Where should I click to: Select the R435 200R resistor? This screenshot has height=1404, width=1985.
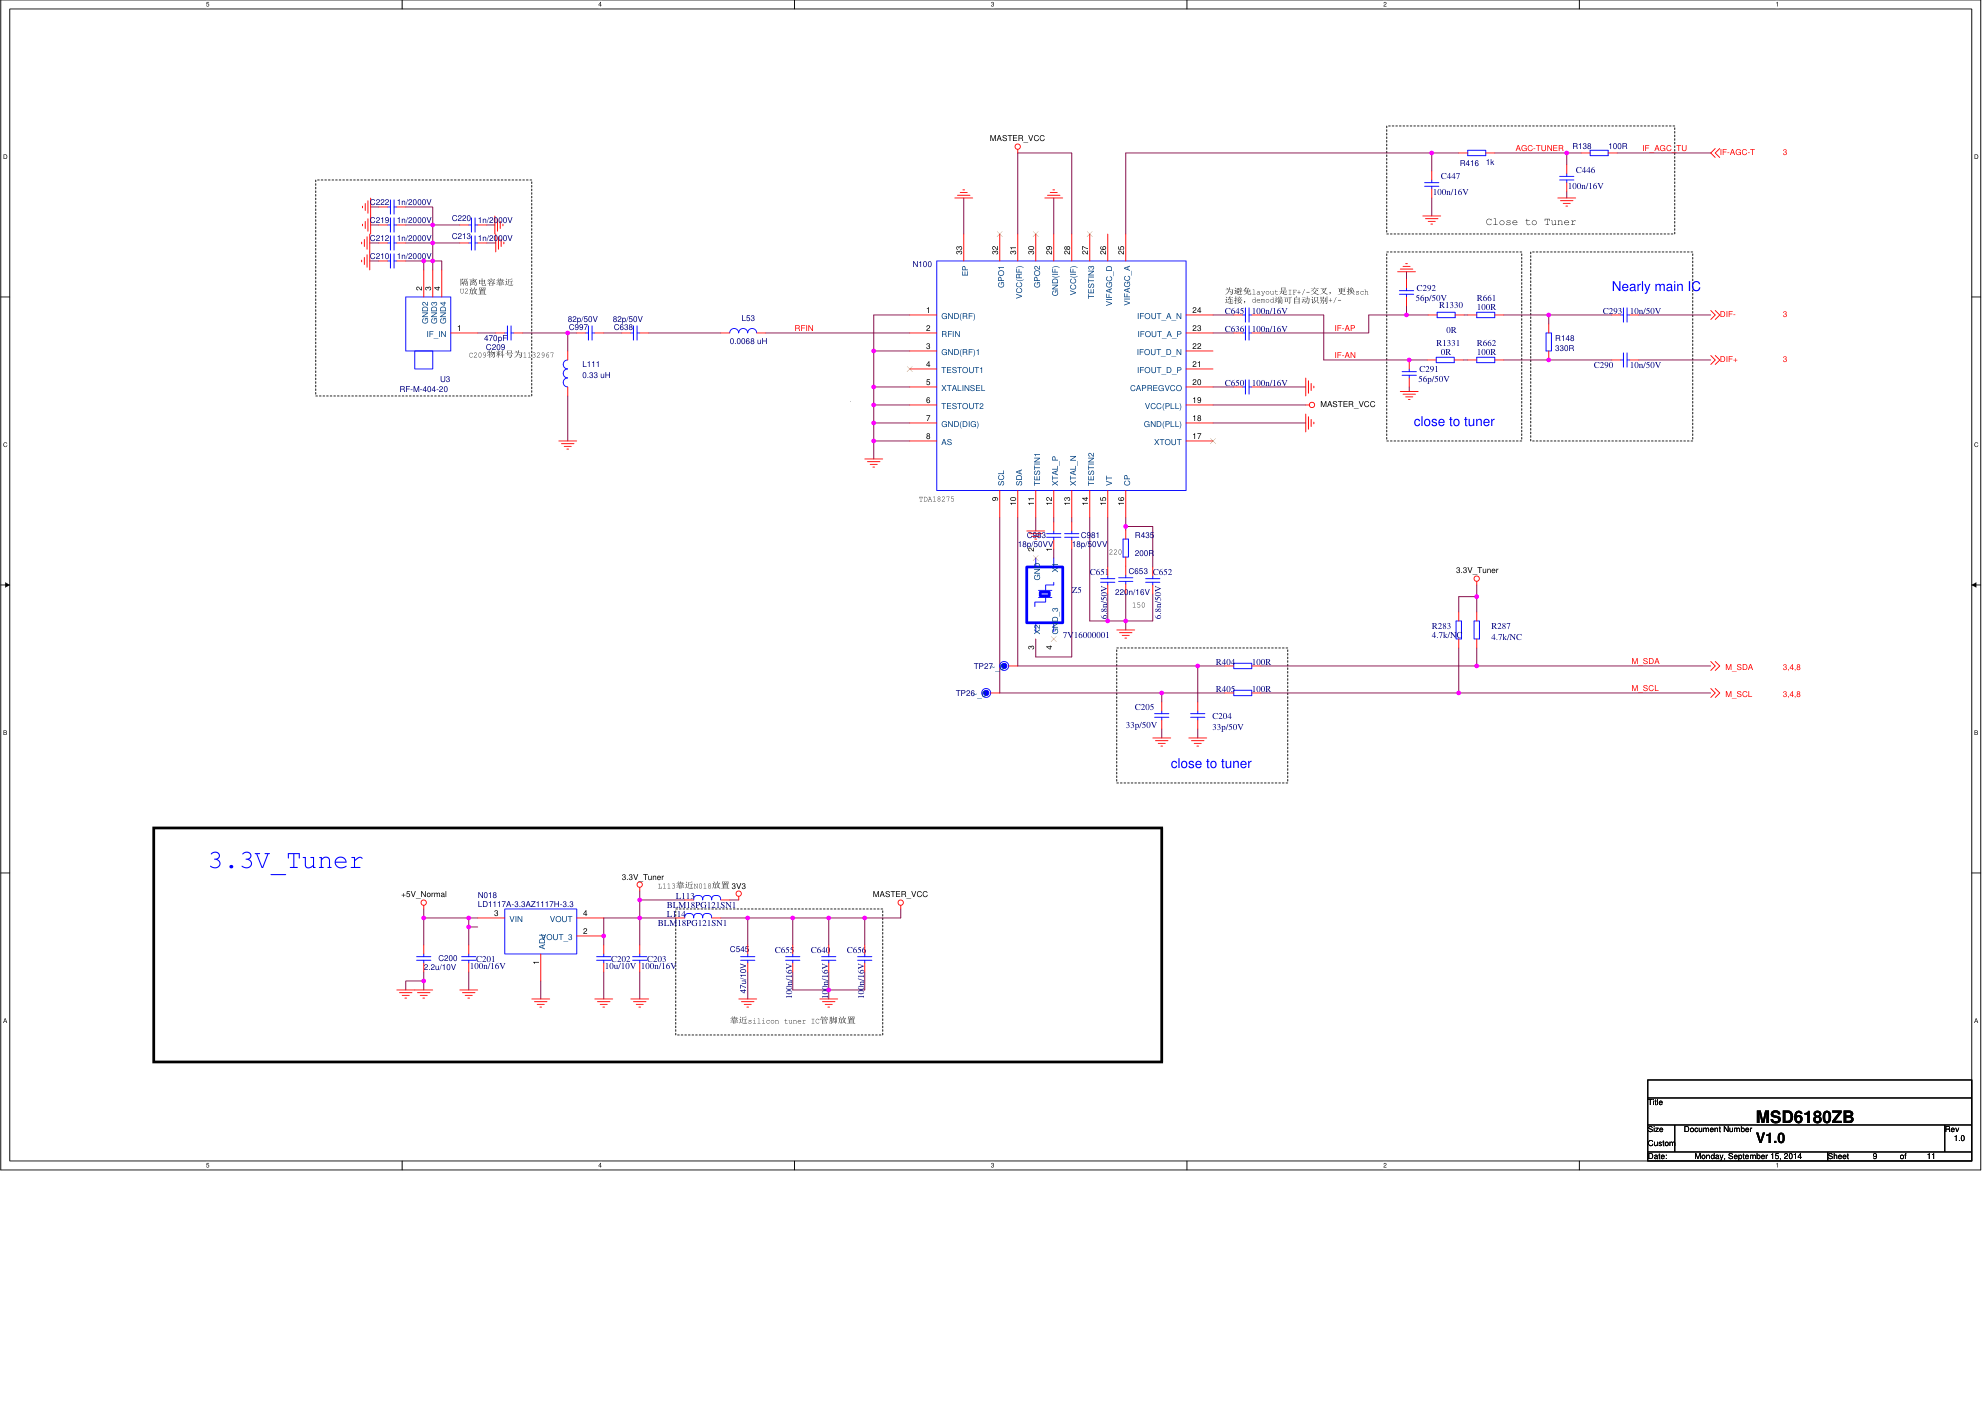[x=1125, y=549]
